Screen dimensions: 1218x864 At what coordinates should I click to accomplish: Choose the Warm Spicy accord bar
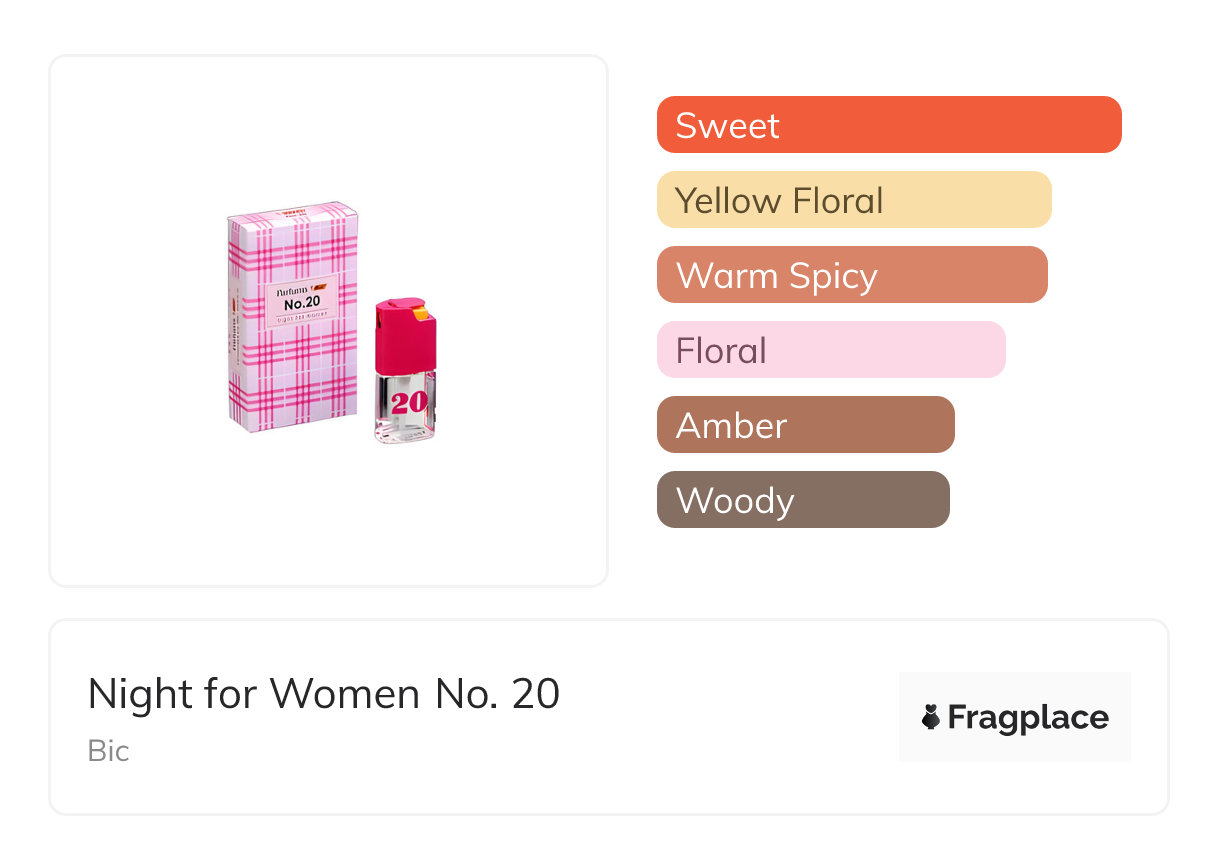click(x=851, y=275)
